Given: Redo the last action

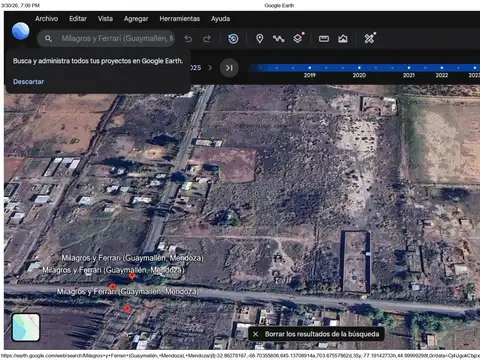Looking at the screenshot, I should (x=207, y=39).
